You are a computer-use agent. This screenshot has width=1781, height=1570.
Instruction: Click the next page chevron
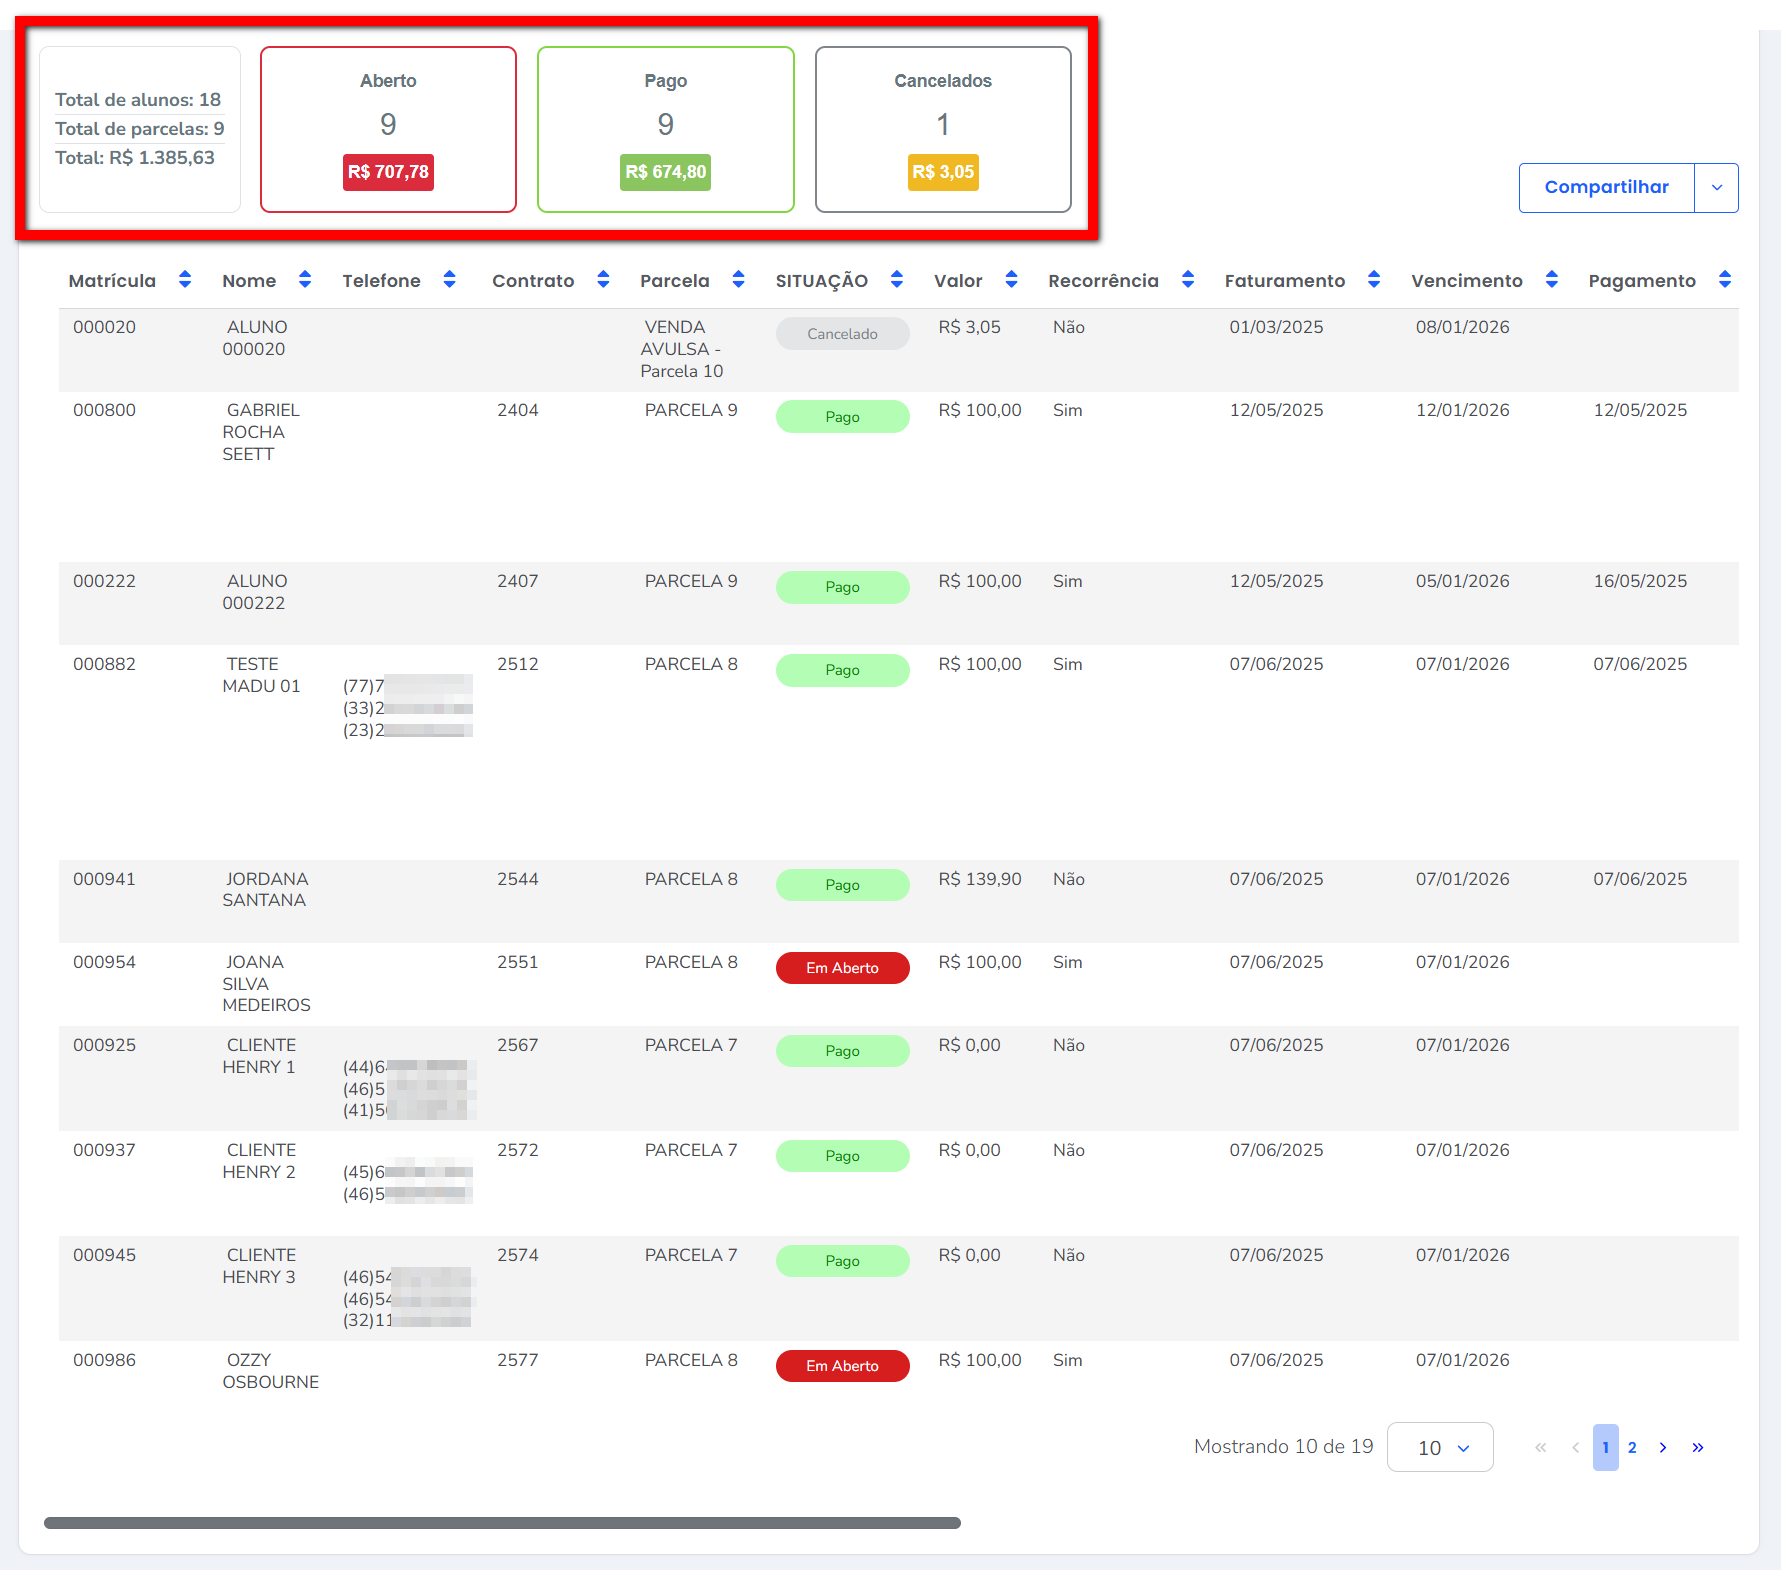pyautogui.click(x=1663, y=1447)
